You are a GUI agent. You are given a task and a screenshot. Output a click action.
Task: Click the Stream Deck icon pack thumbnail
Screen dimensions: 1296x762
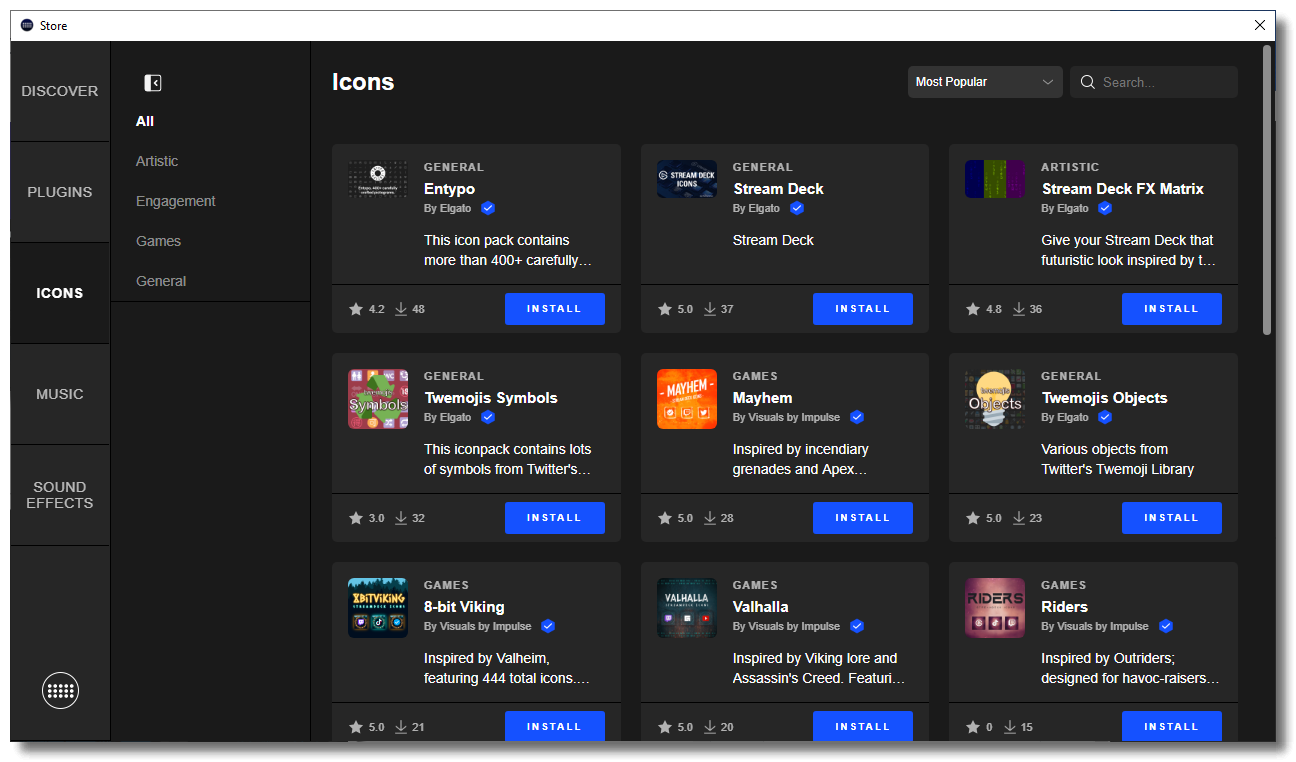[x=687, y=179]
